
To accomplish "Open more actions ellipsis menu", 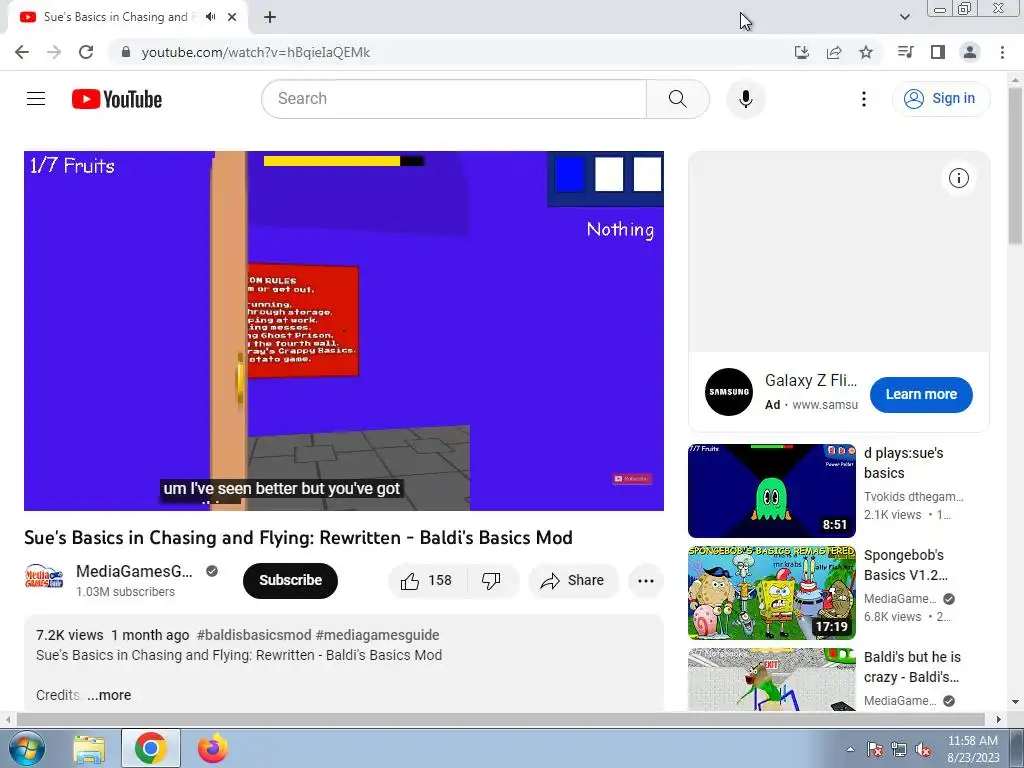I will (646, 581).
